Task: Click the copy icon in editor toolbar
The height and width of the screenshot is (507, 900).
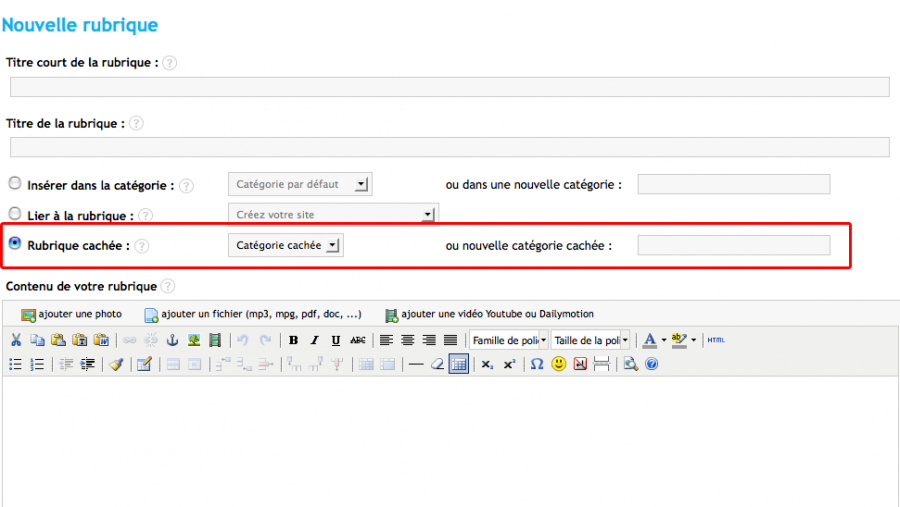Action: pos(37,340)
